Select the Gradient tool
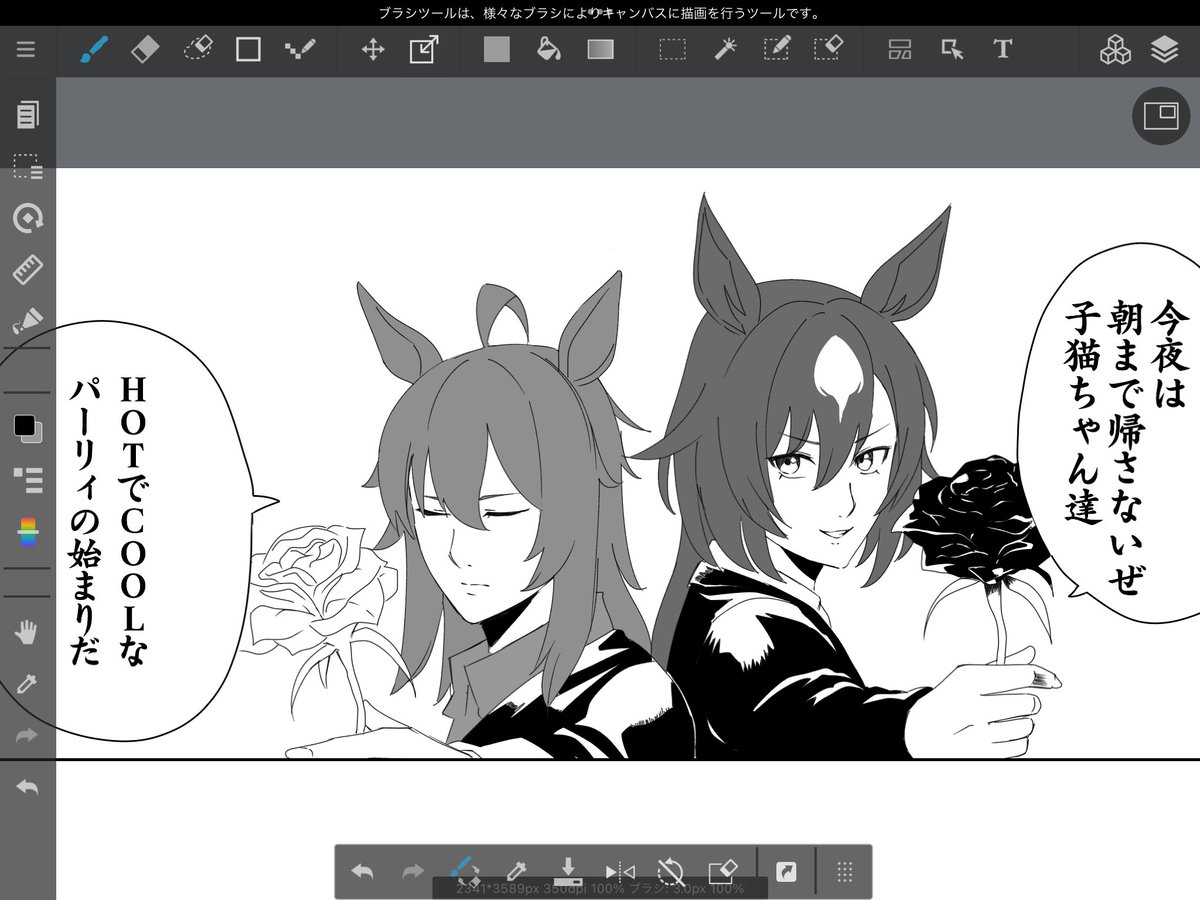1200x900 pixels. (x=600, y=49)
